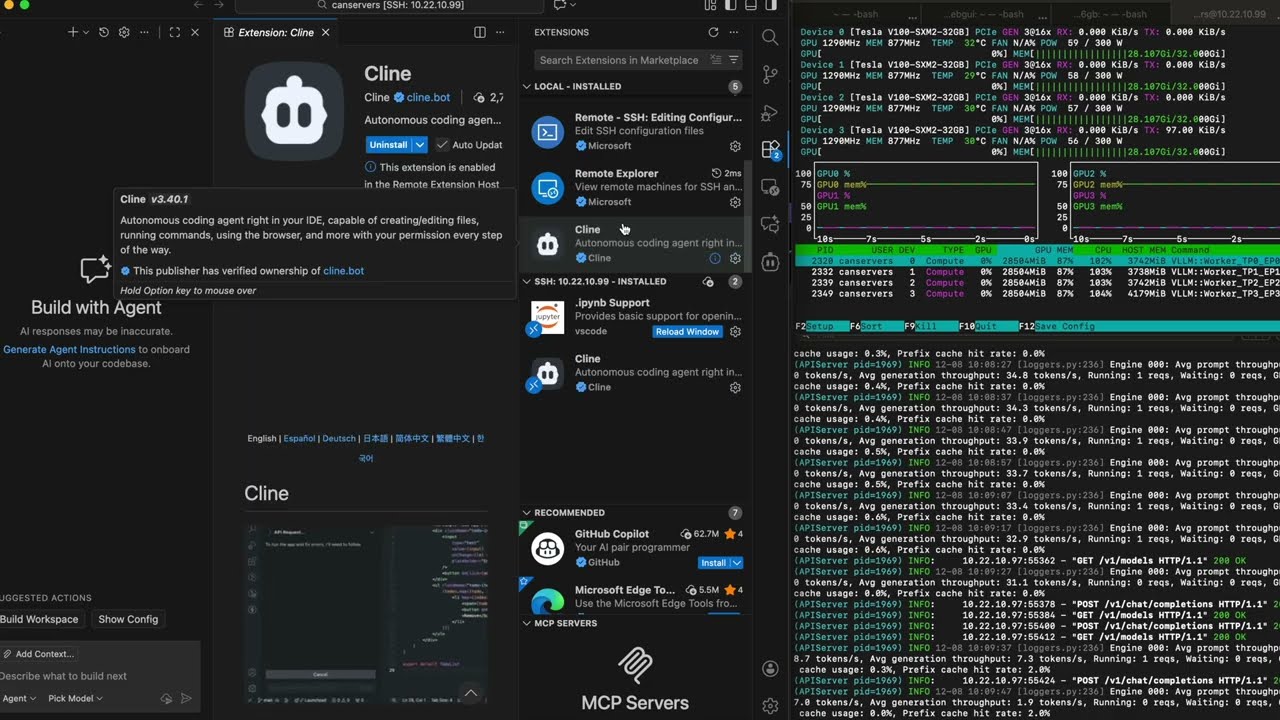
Task: Open chat panel settings gear
Action: [x=124, y=32]
